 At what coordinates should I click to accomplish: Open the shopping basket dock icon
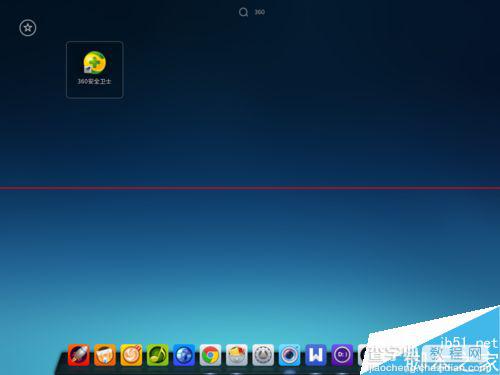236,355
